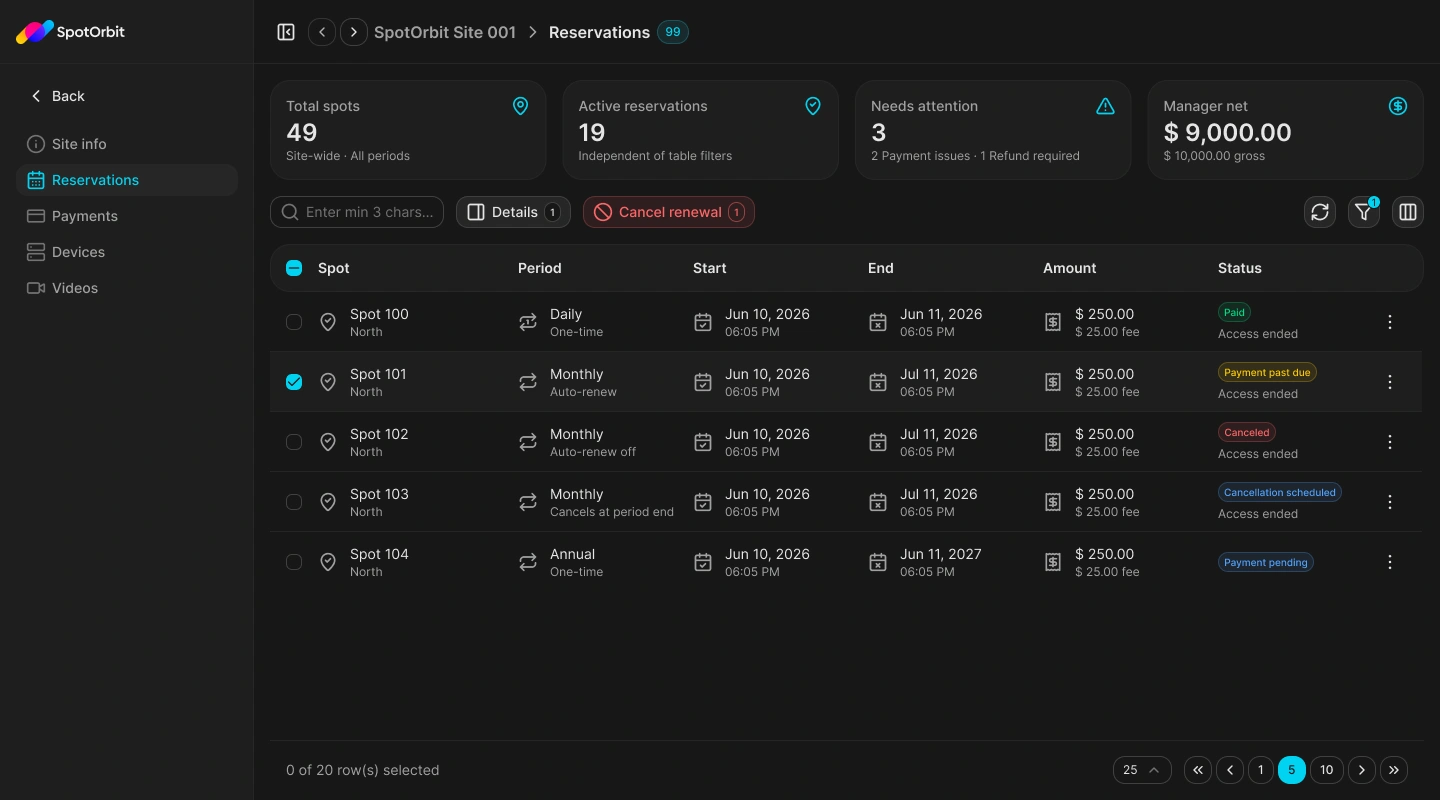Viewport: 1440px width, 800px height.
Task: Check the Spot 104 row checkbox
Action: tap(294, 562)
